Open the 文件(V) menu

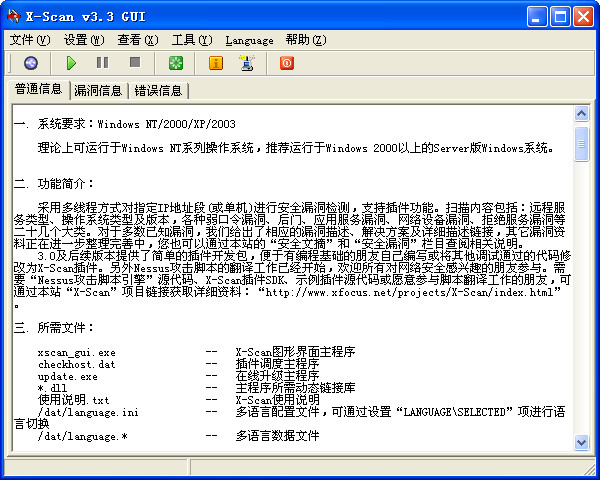[x=30, y=40]
